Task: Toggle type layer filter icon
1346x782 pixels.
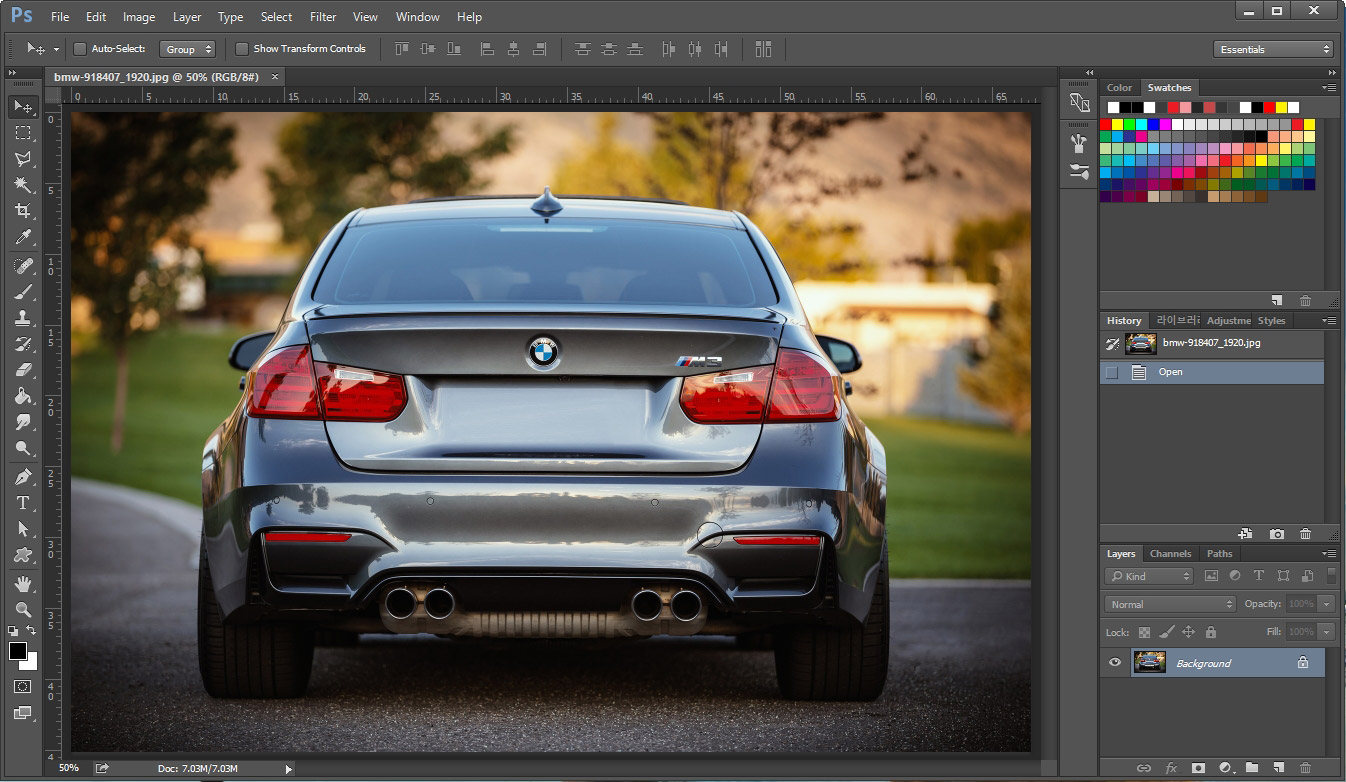Action: tap(1258, 576)
